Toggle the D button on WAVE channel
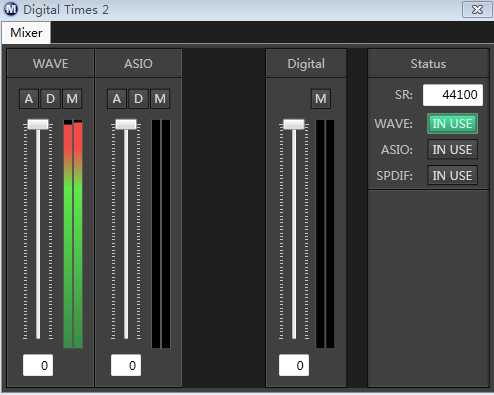Image resolution: width=494 pixels, height=395 pixels. [x=50, y=99]
